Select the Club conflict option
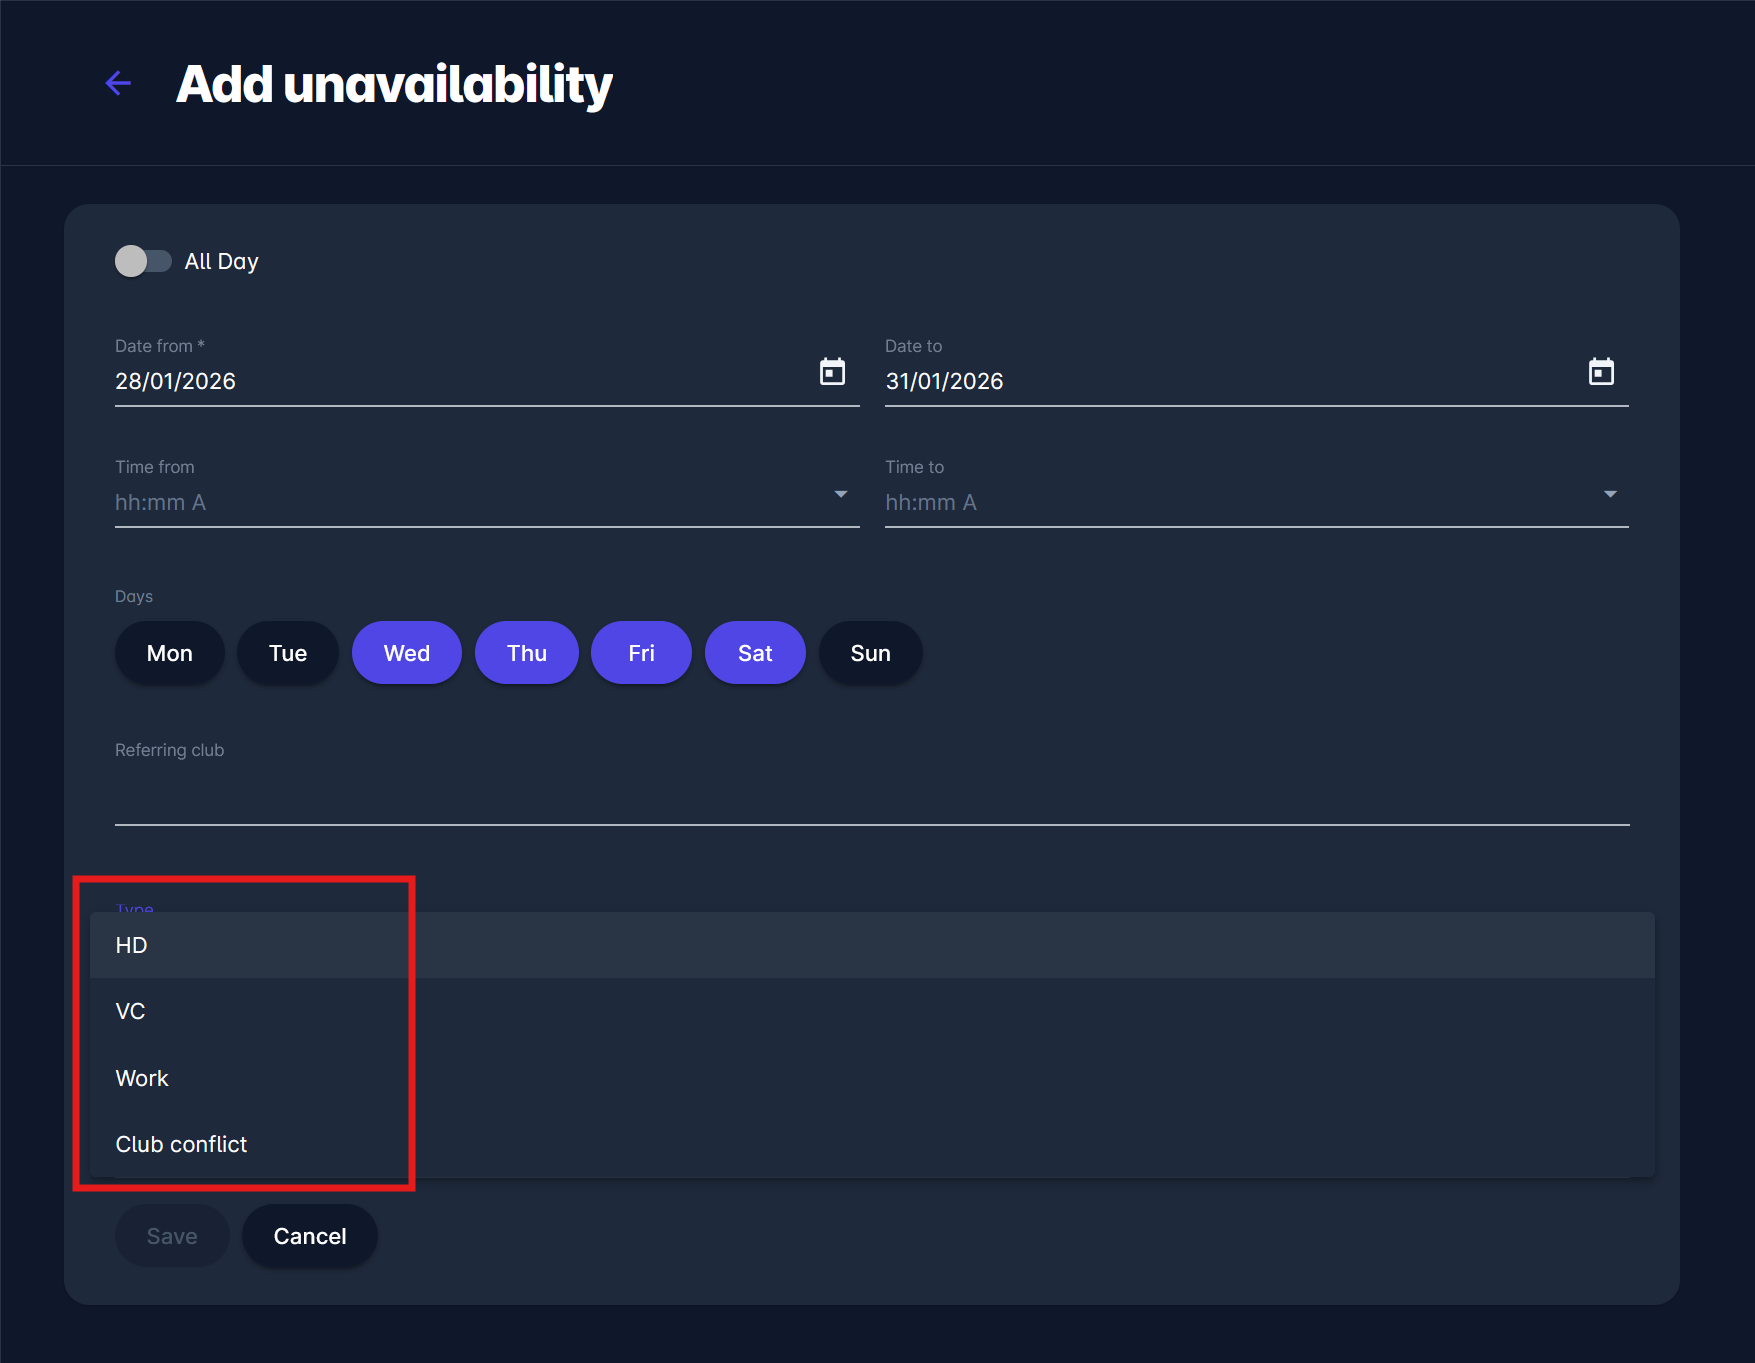 [x=181, y=1144]
